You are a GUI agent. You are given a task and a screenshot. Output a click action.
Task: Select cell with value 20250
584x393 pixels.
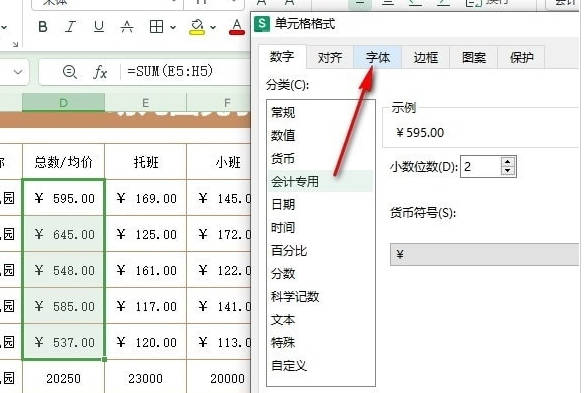click(x=64, y=378)
